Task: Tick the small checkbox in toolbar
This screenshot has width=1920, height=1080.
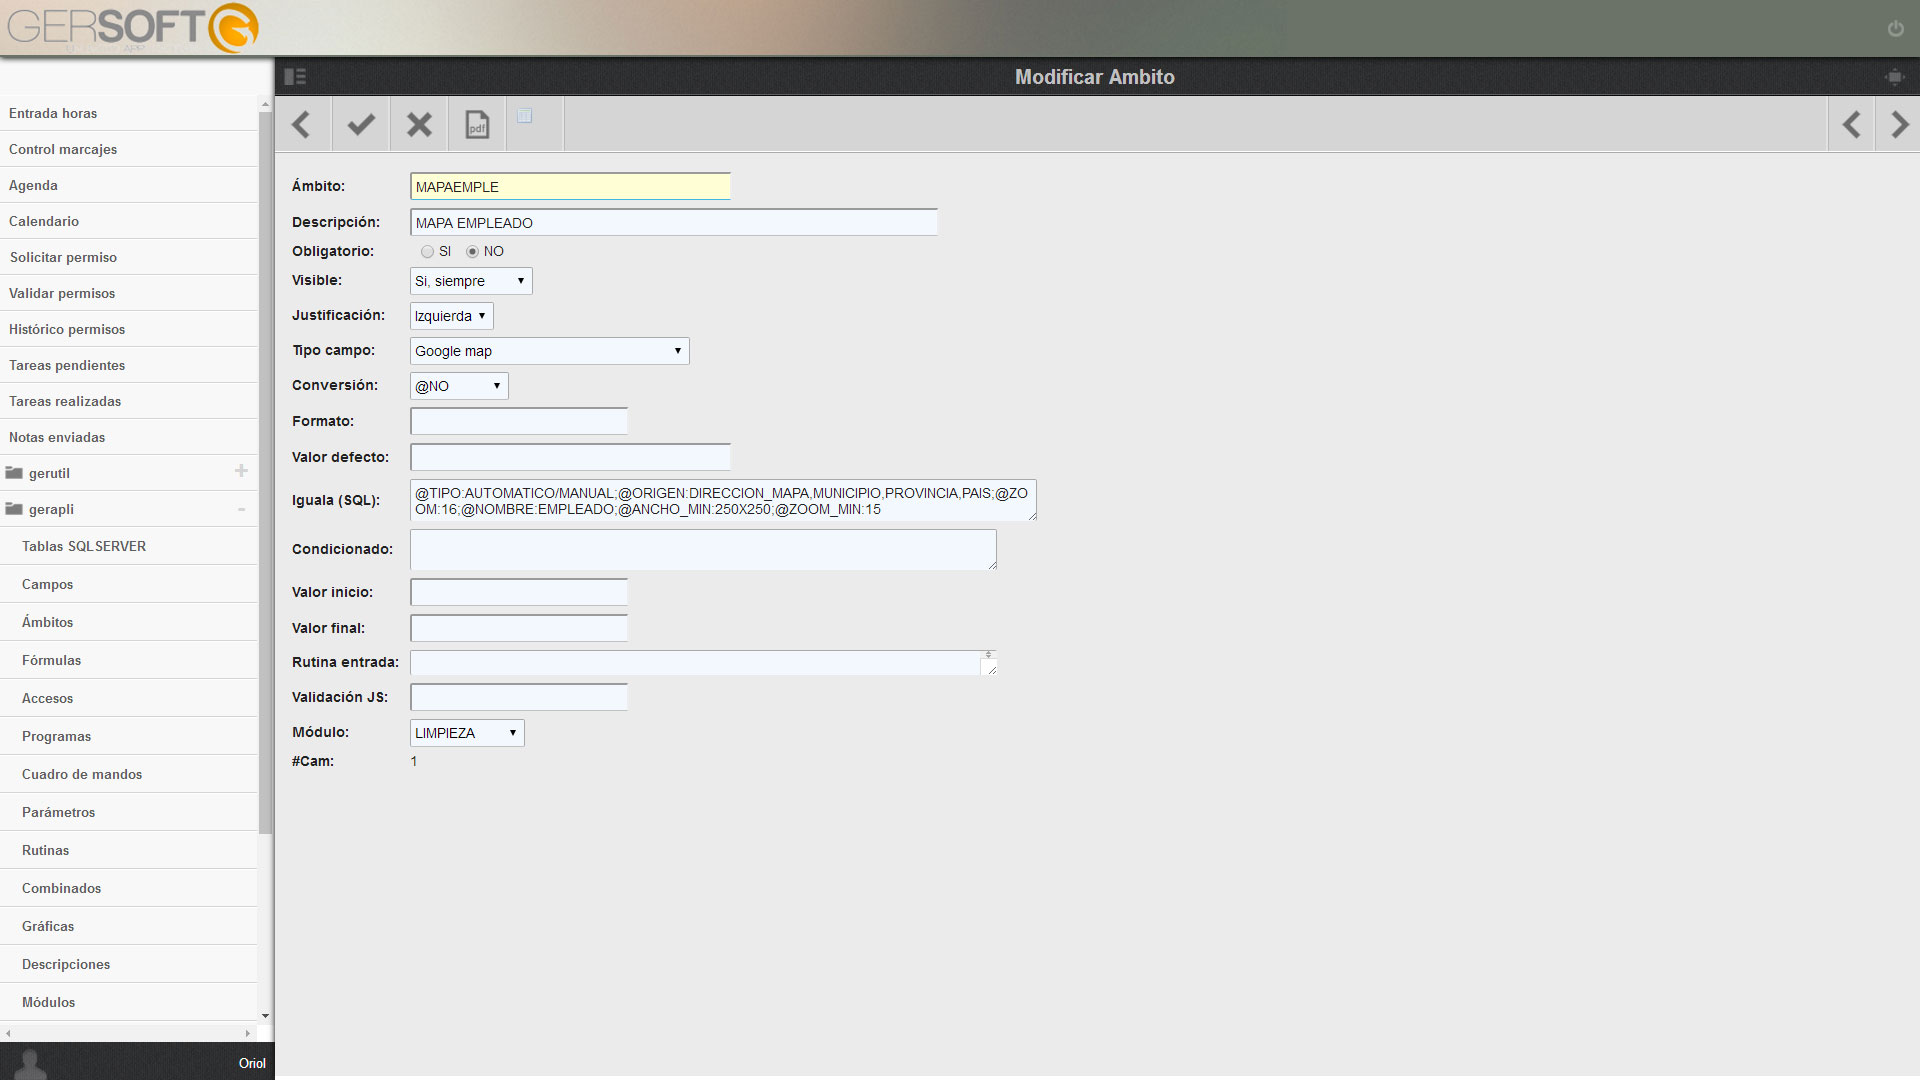Action: coord(525,116)
